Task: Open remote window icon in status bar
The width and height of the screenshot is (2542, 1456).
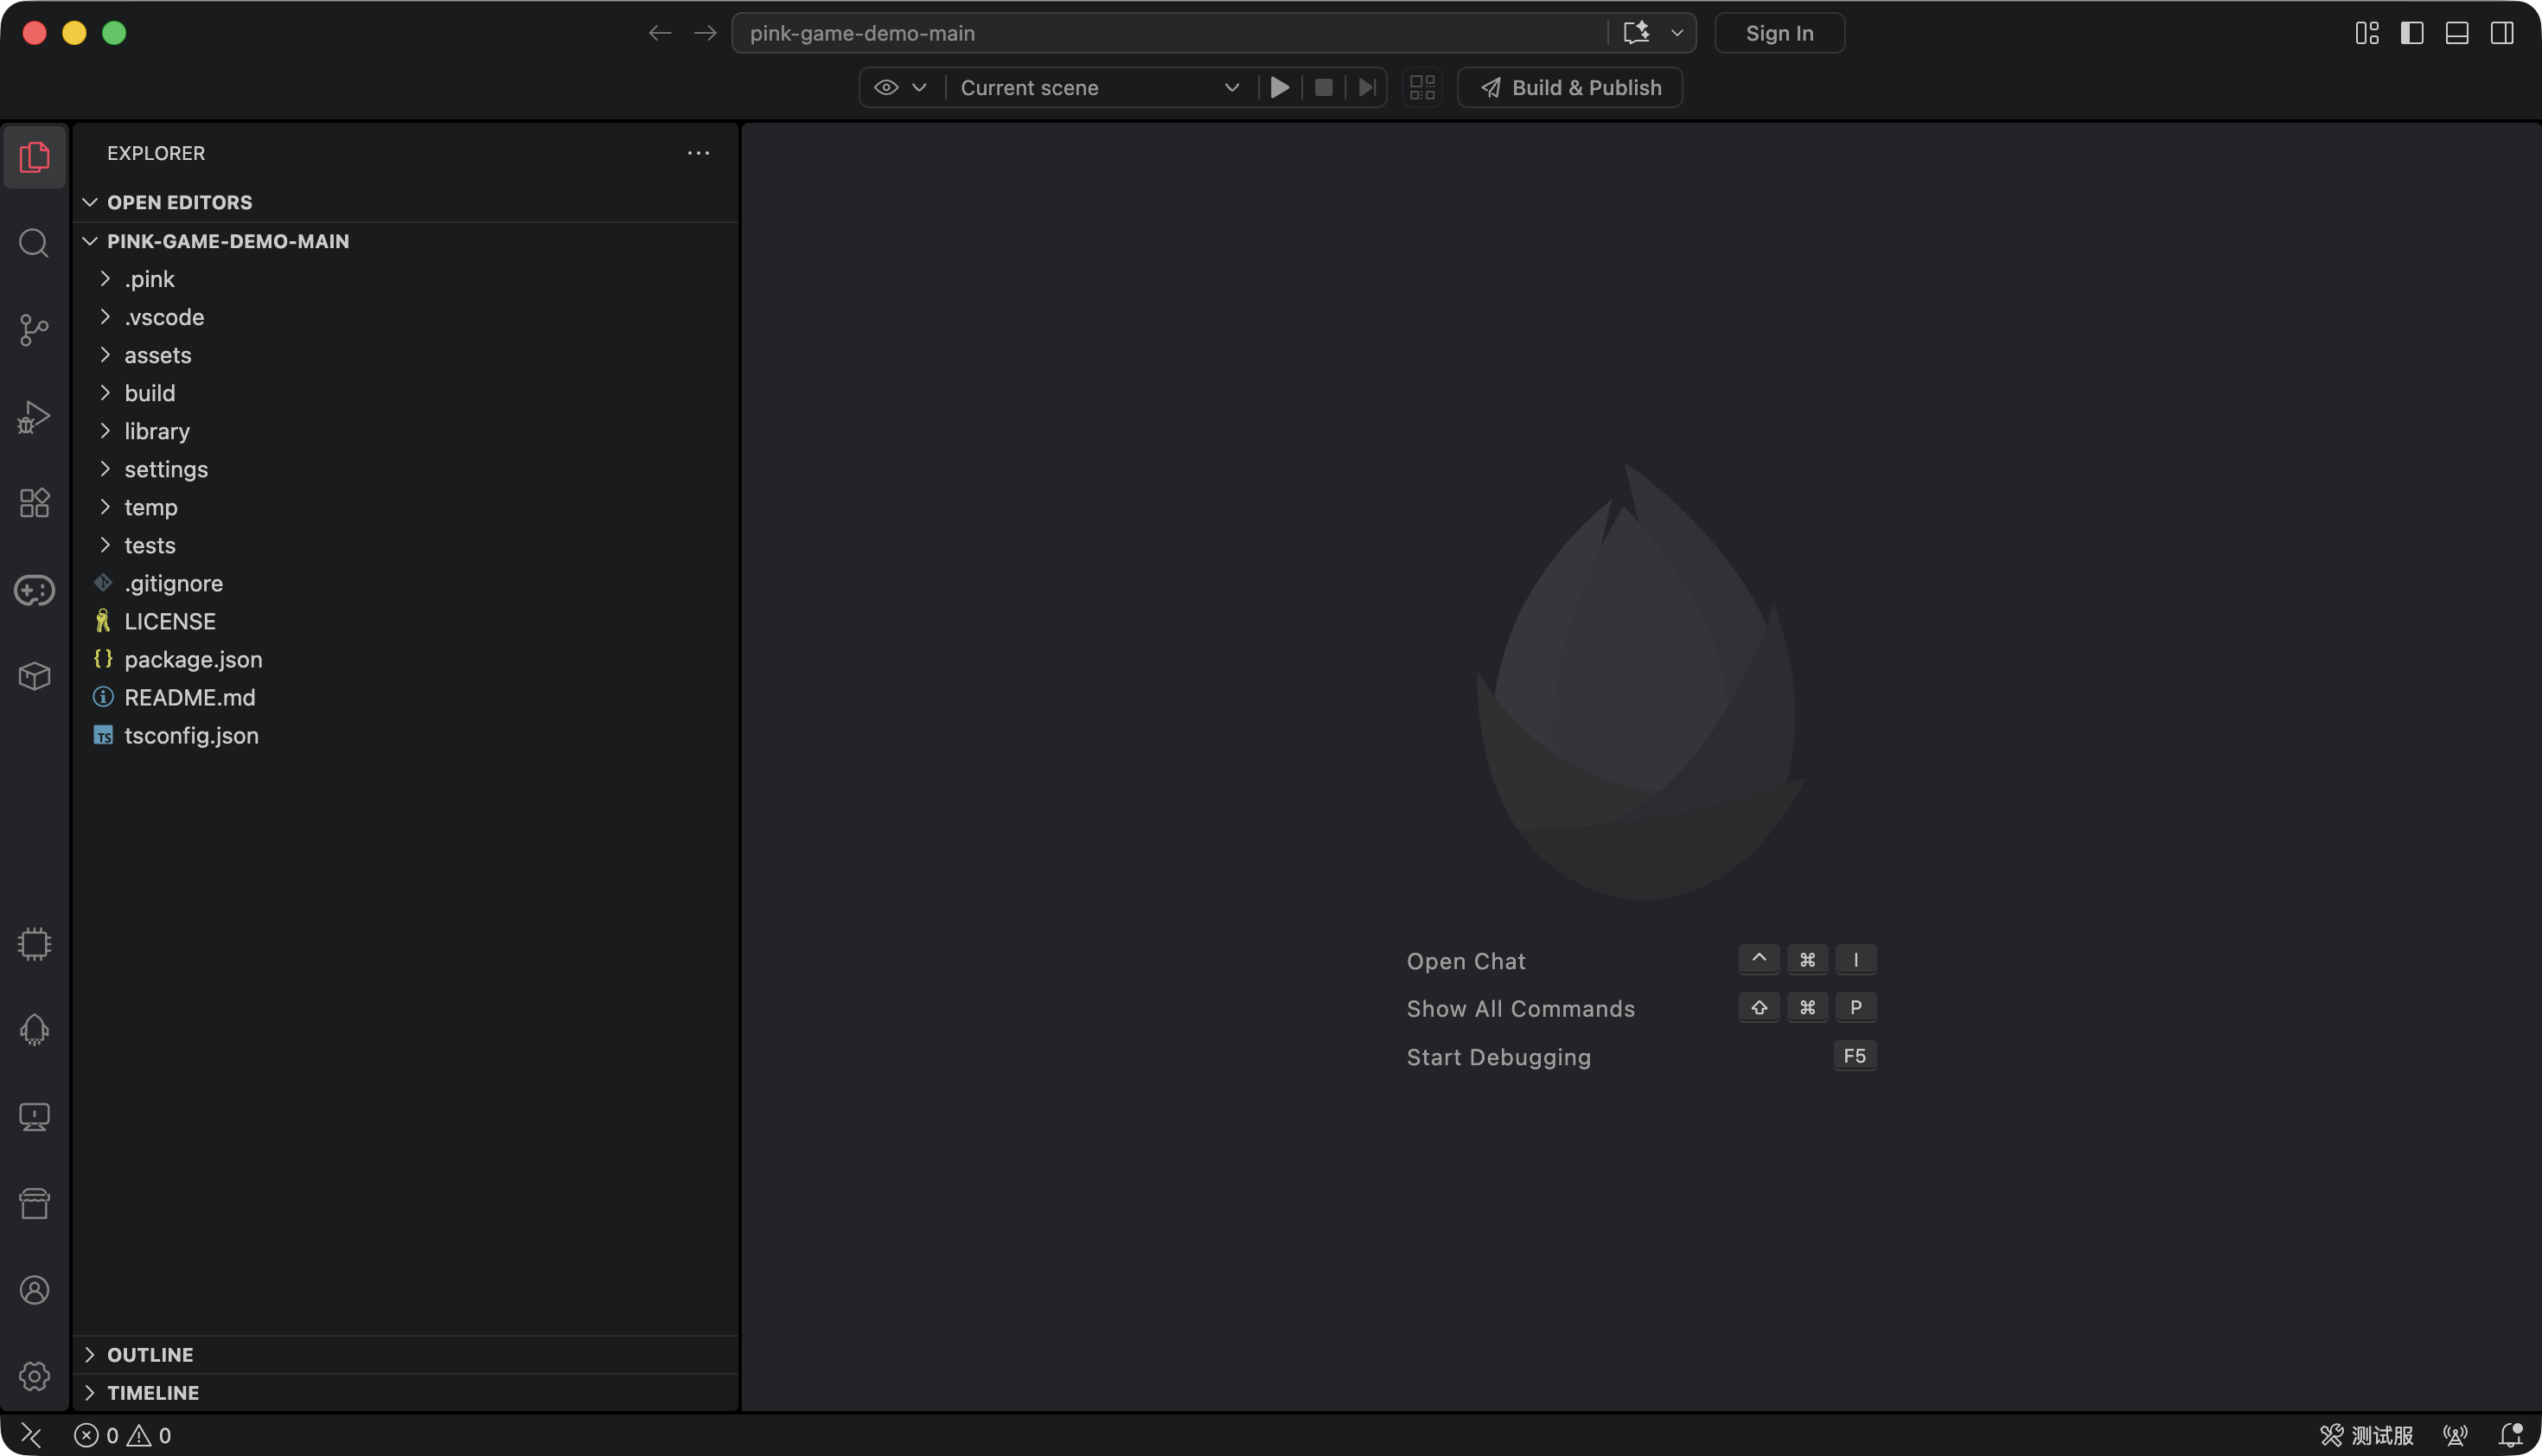Action: coord(31,1436)
